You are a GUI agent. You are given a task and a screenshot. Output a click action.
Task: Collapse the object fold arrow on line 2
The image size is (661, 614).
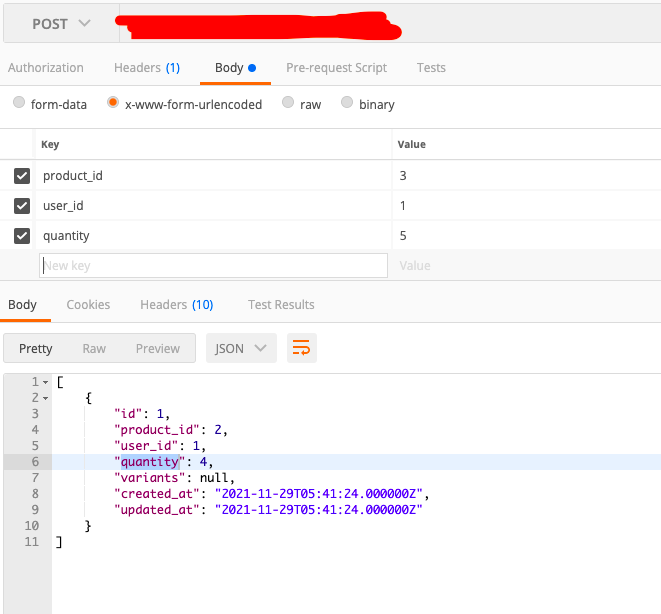click(46, 399)
